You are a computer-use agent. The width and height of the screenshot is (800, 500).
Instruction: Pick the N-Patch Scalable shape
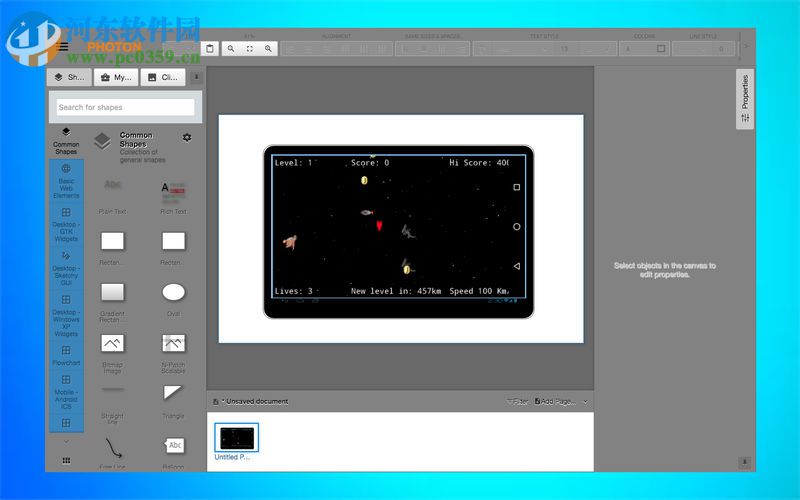click(173, 352)
